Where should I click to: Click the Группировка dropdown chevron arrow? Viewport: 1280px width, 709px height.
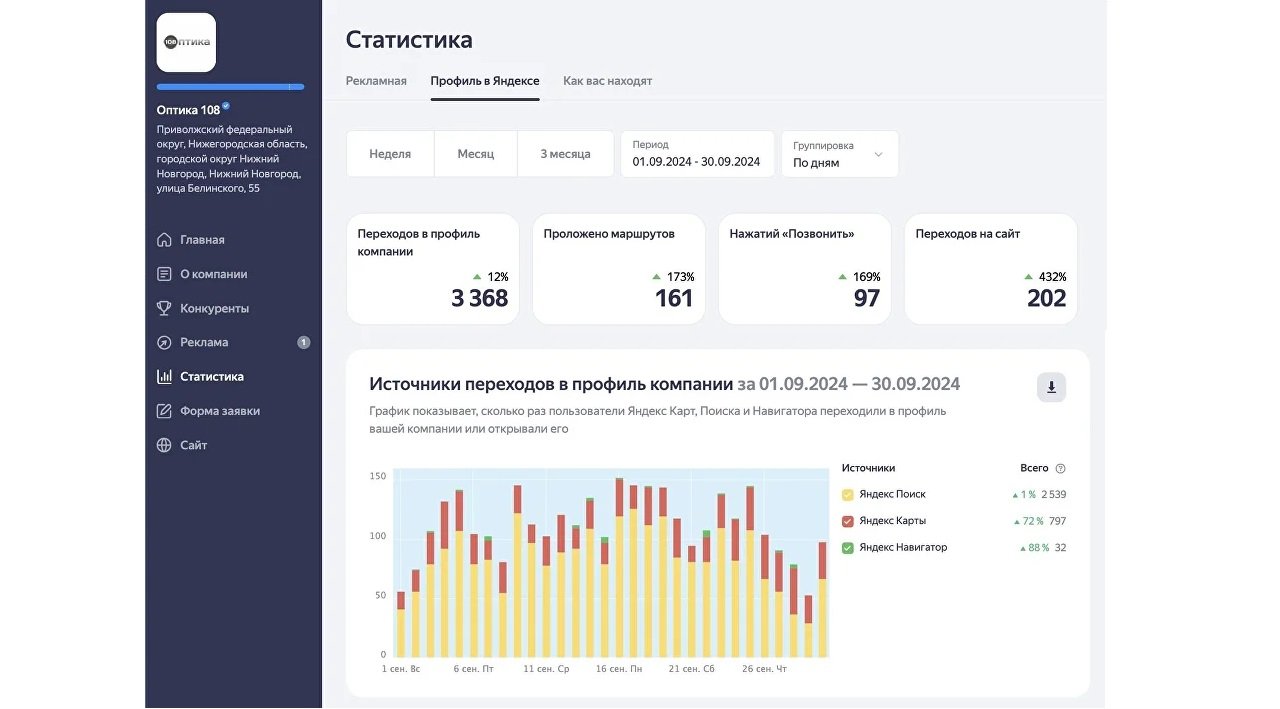[x=878, y=155]
